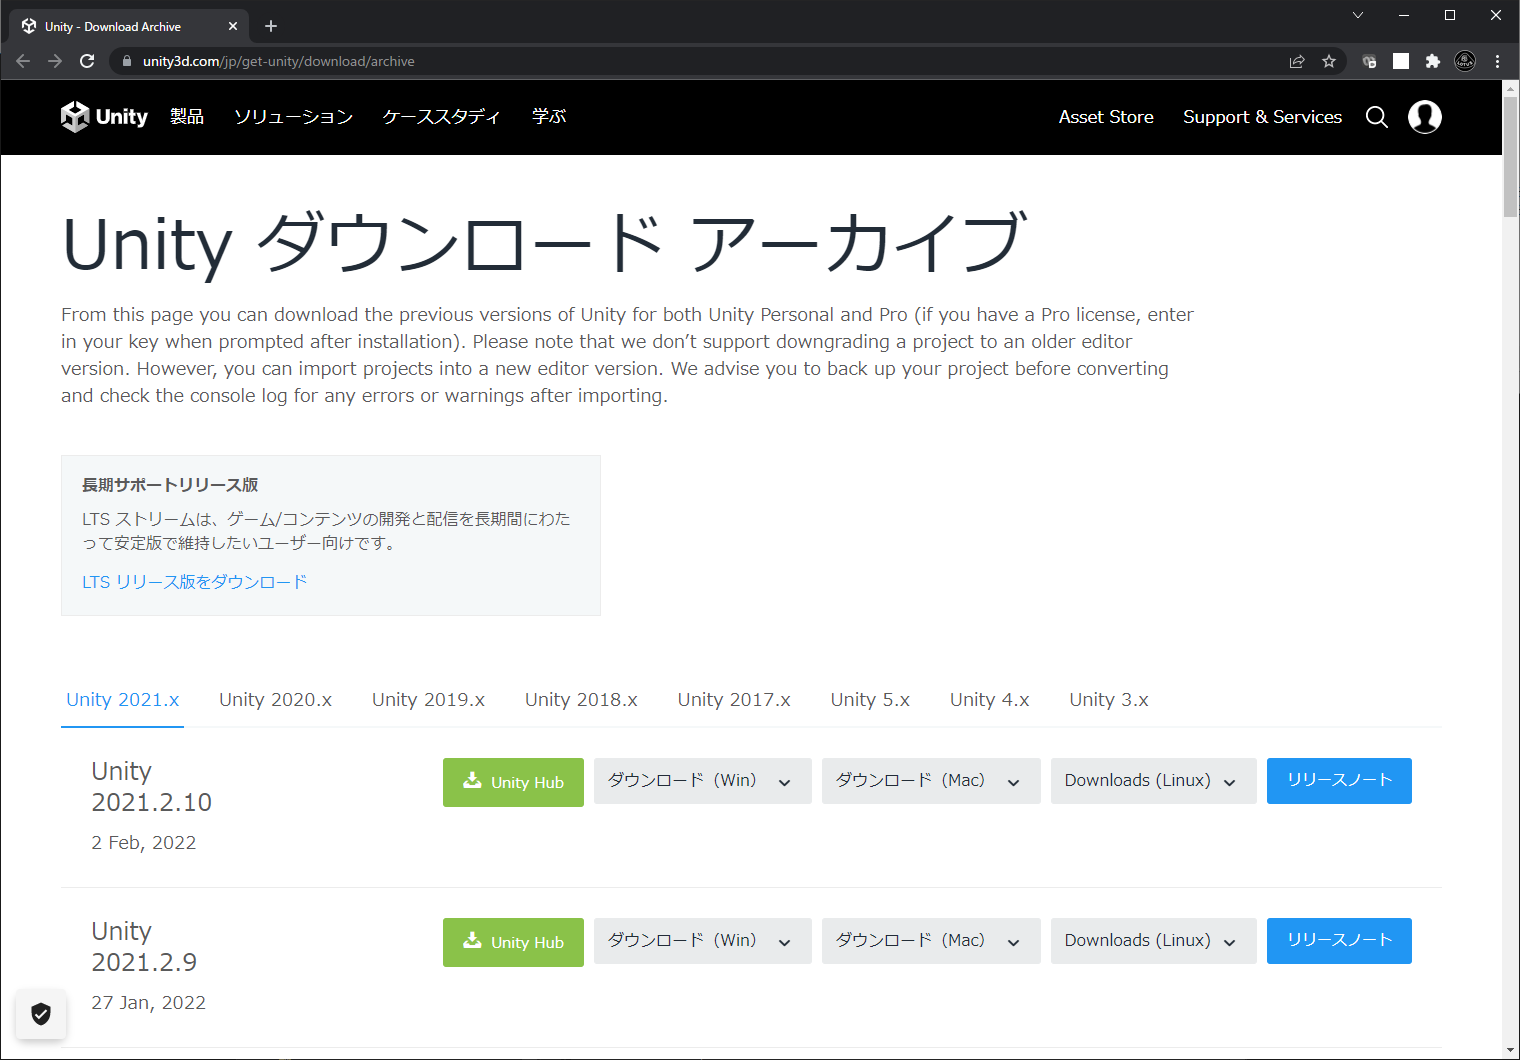Image resolution: width=1520 pixels, height=1060 pixels.
Task: Open Chrome three-dot menu
Action: (1497, 61)
